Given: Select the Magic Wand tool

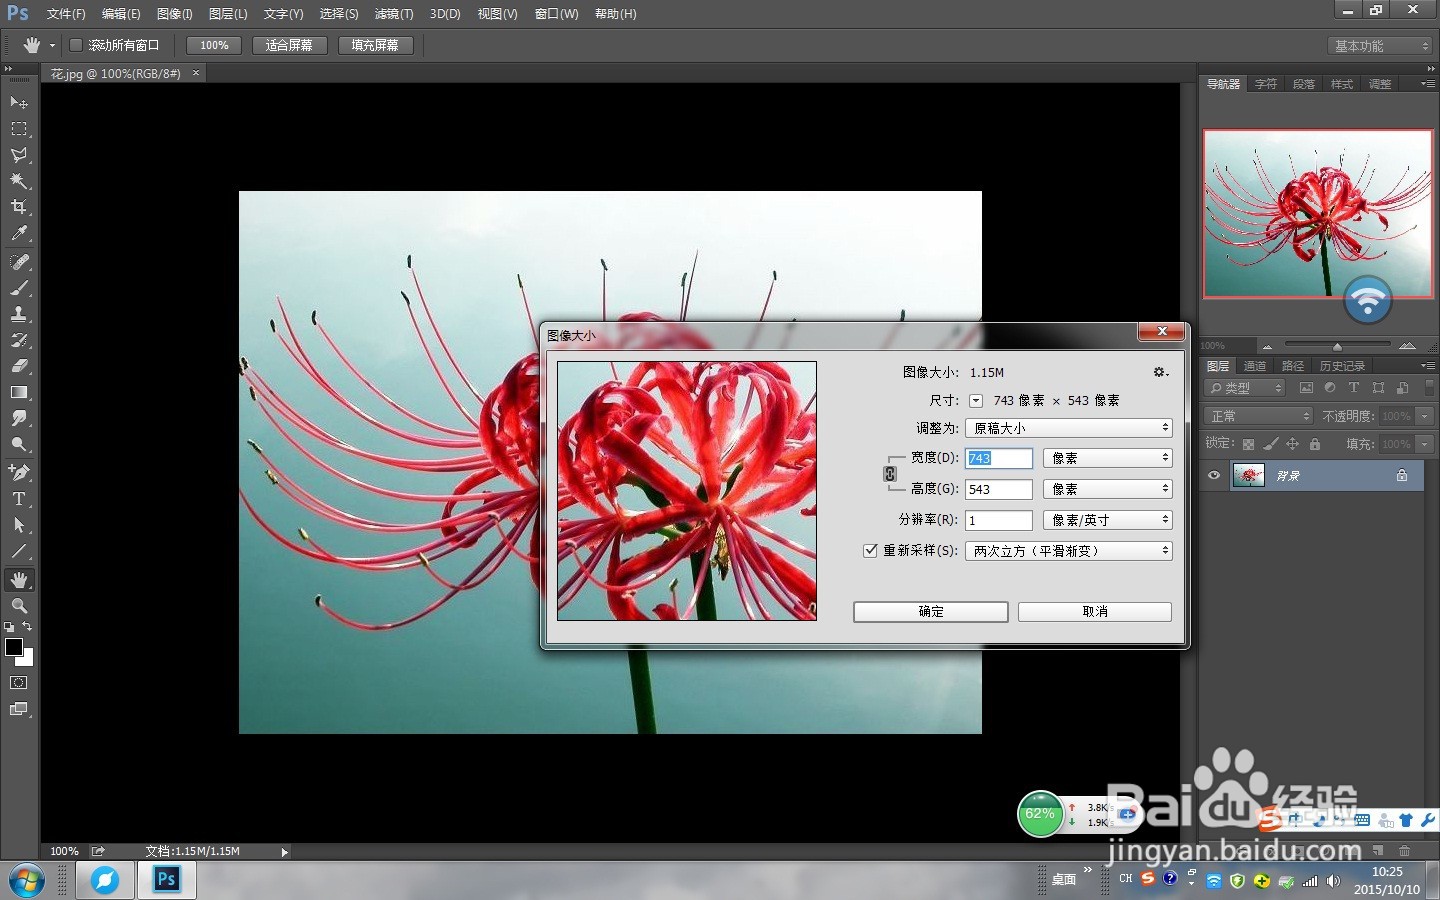Looking at the screenshot, I should (19, 181).
